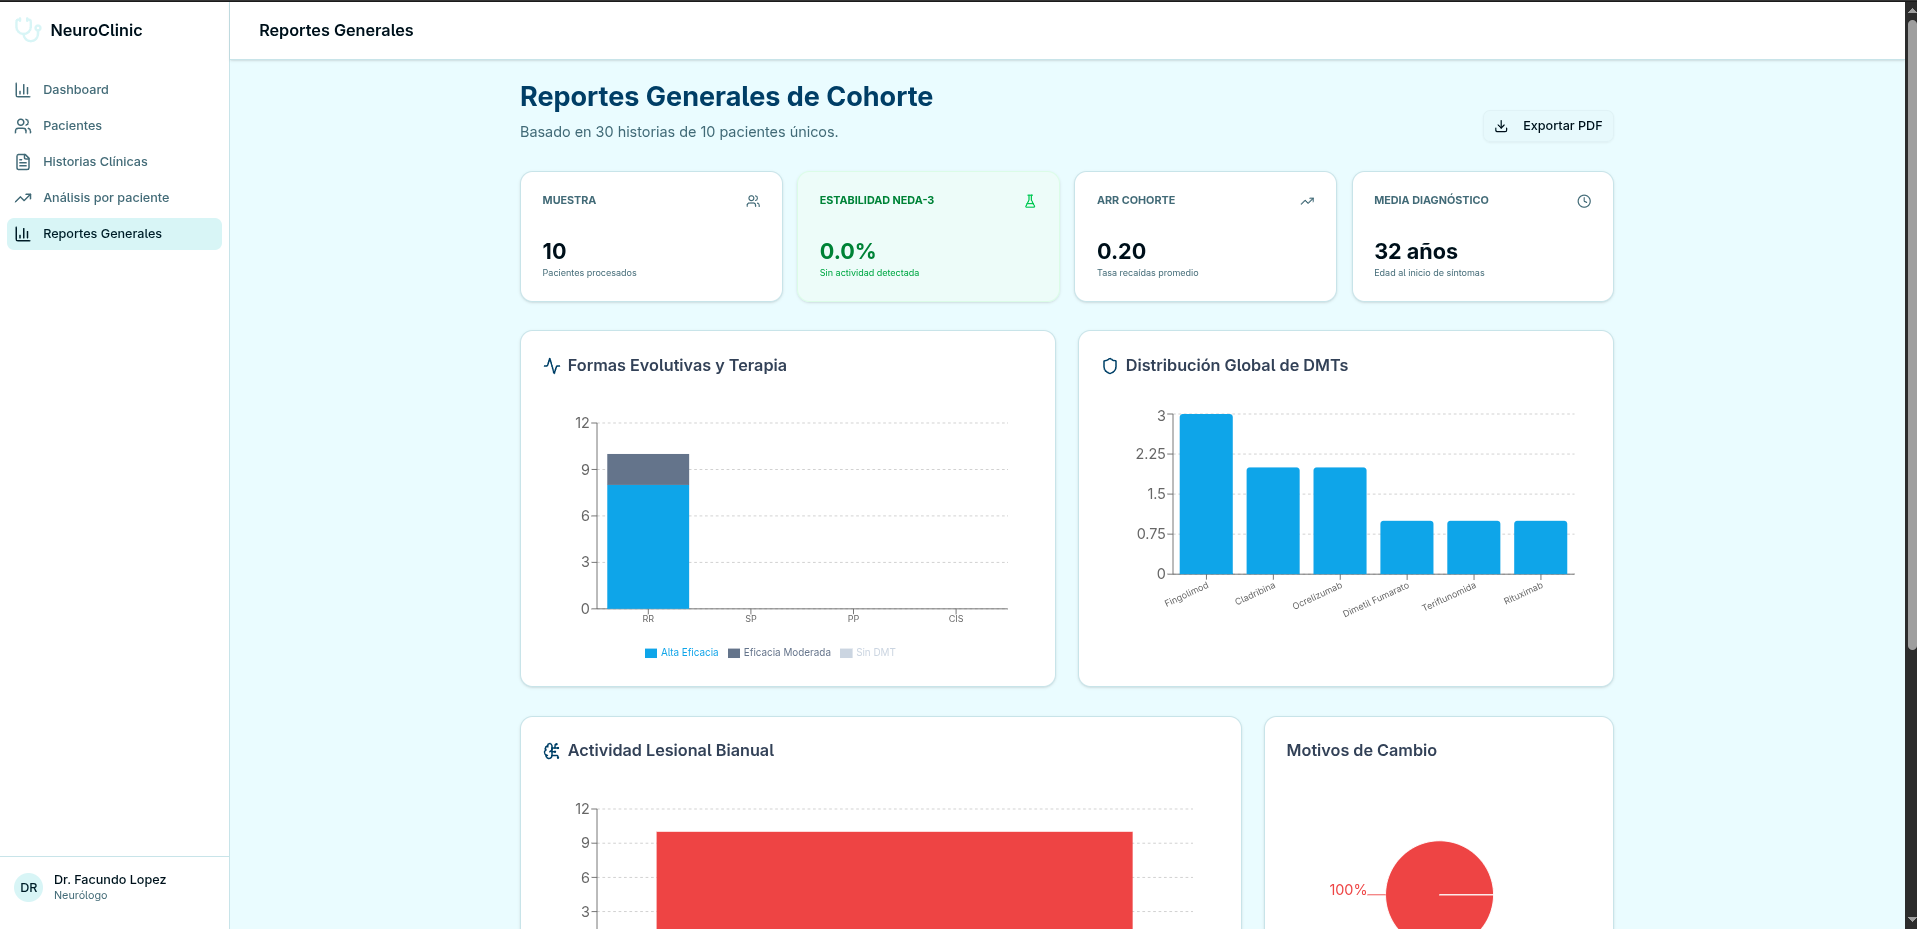Click the PP axis label
Image resolution: width=1917 pixels, height=929 pixels.
(x=853, y=619)
